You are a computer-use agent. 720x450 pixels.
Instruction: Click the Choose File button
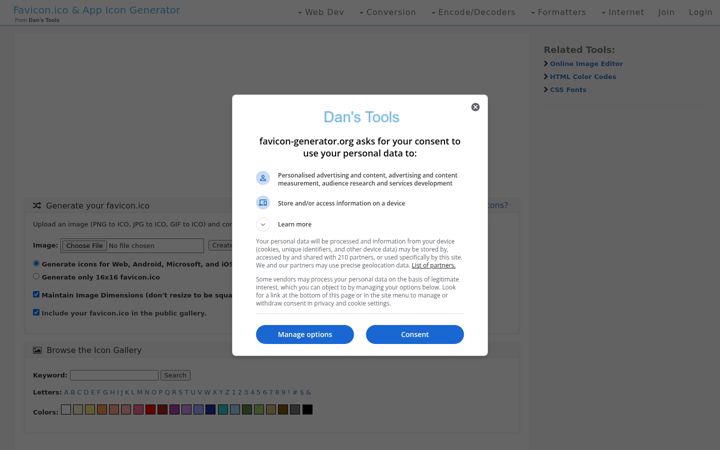click(x=84, y=246)
